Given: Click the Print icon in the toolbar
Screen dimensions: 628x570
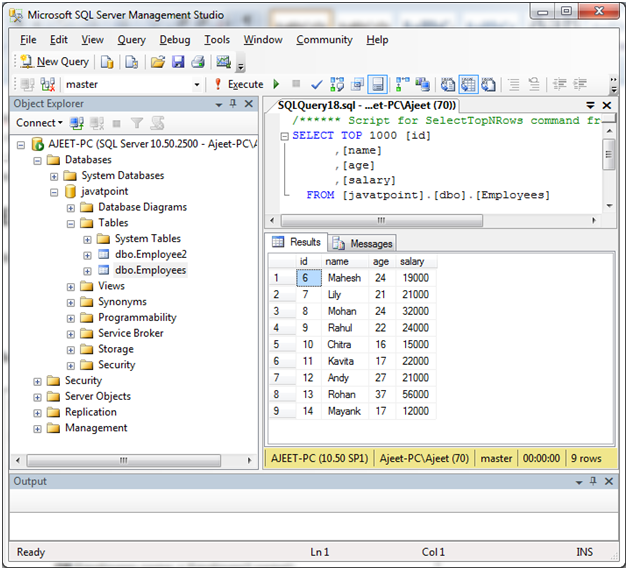Looking at the screenshot, I should pos(198,62).
